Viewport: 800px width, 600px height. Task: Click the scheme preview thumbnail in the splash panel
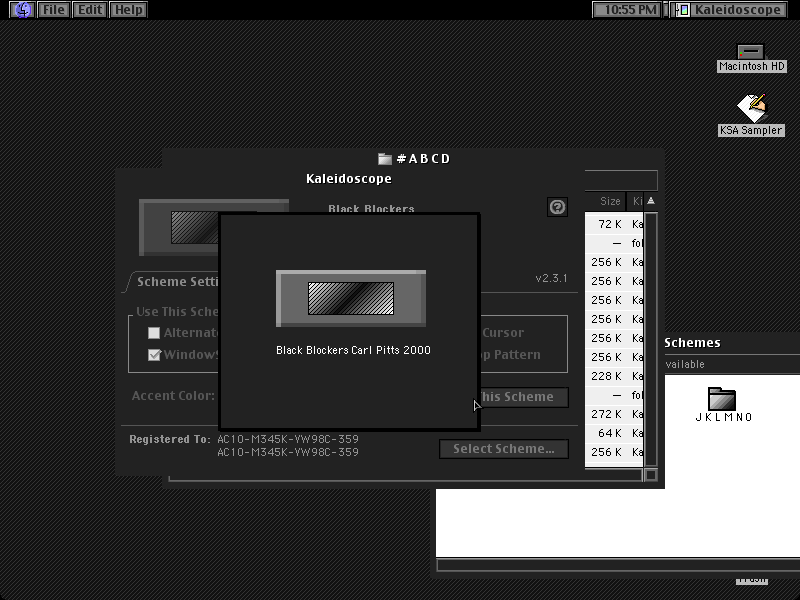(351, 298)
